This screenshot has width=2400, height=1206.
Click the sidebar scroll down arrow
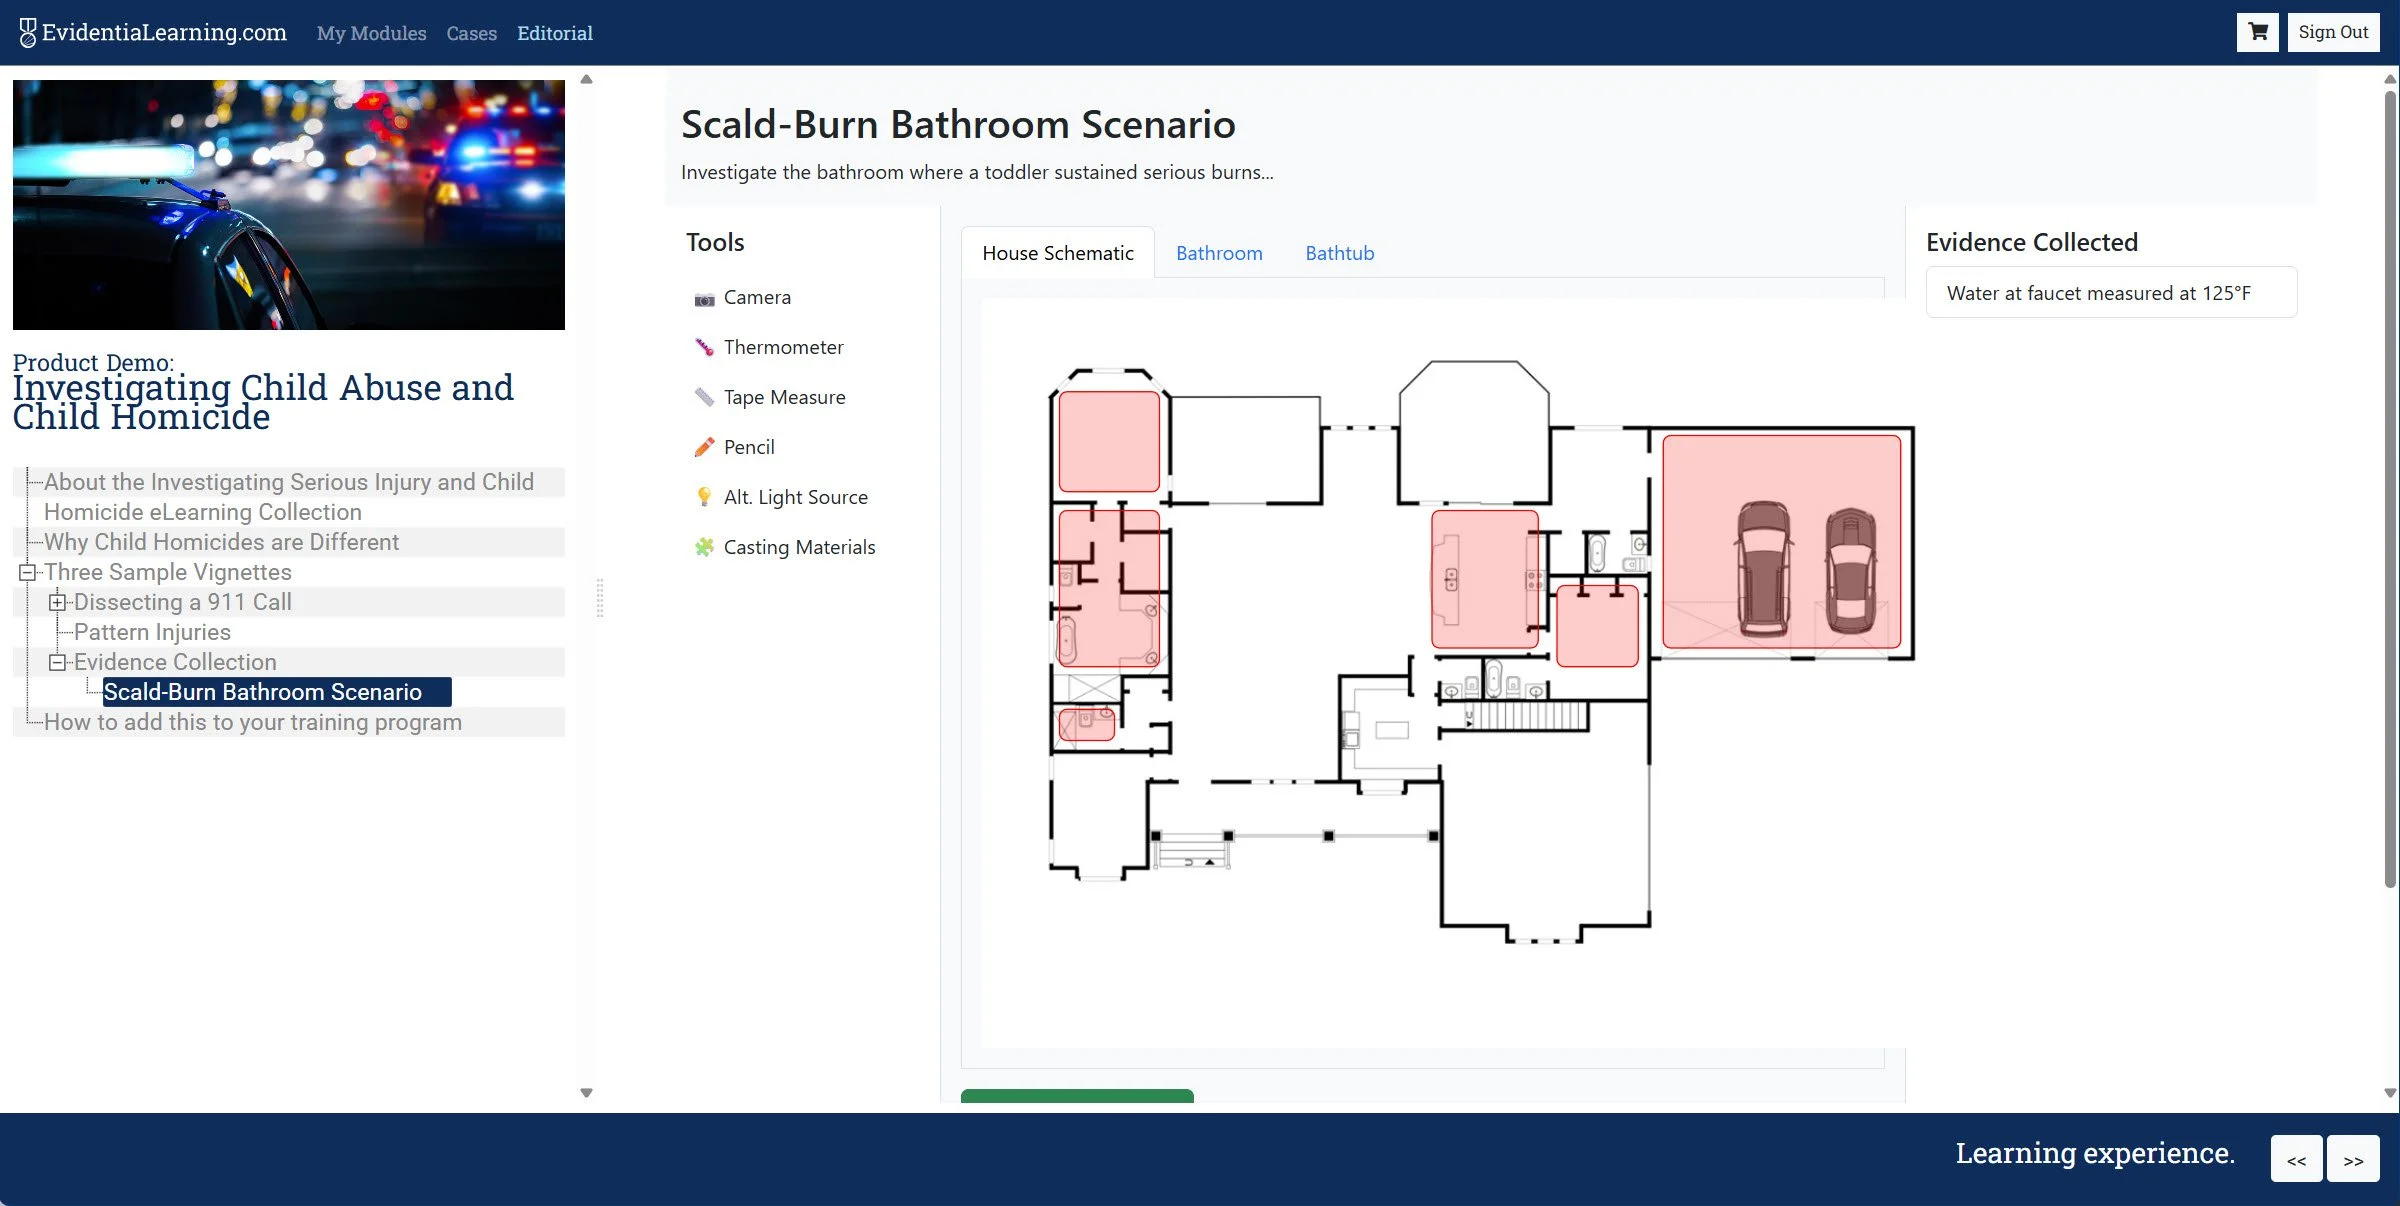point(587,1093)
